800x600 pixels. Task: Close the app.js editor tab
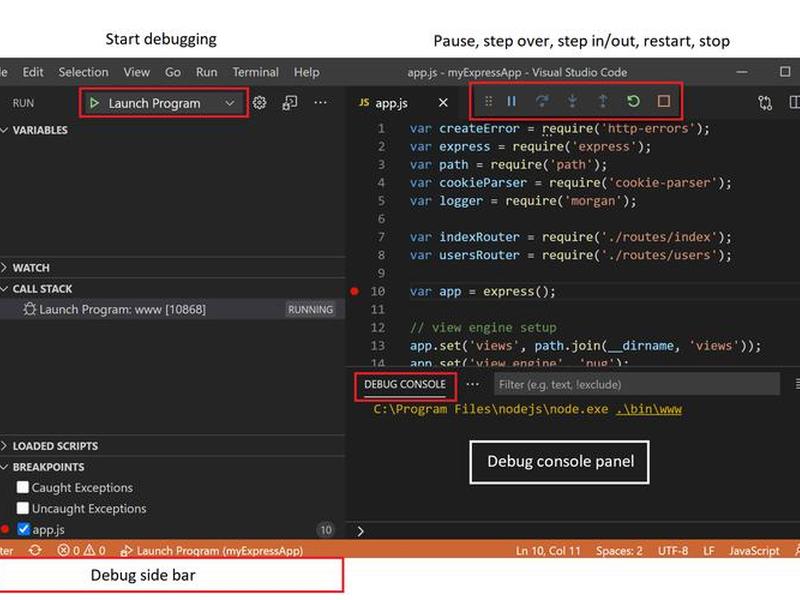click(x=443, y=103)
